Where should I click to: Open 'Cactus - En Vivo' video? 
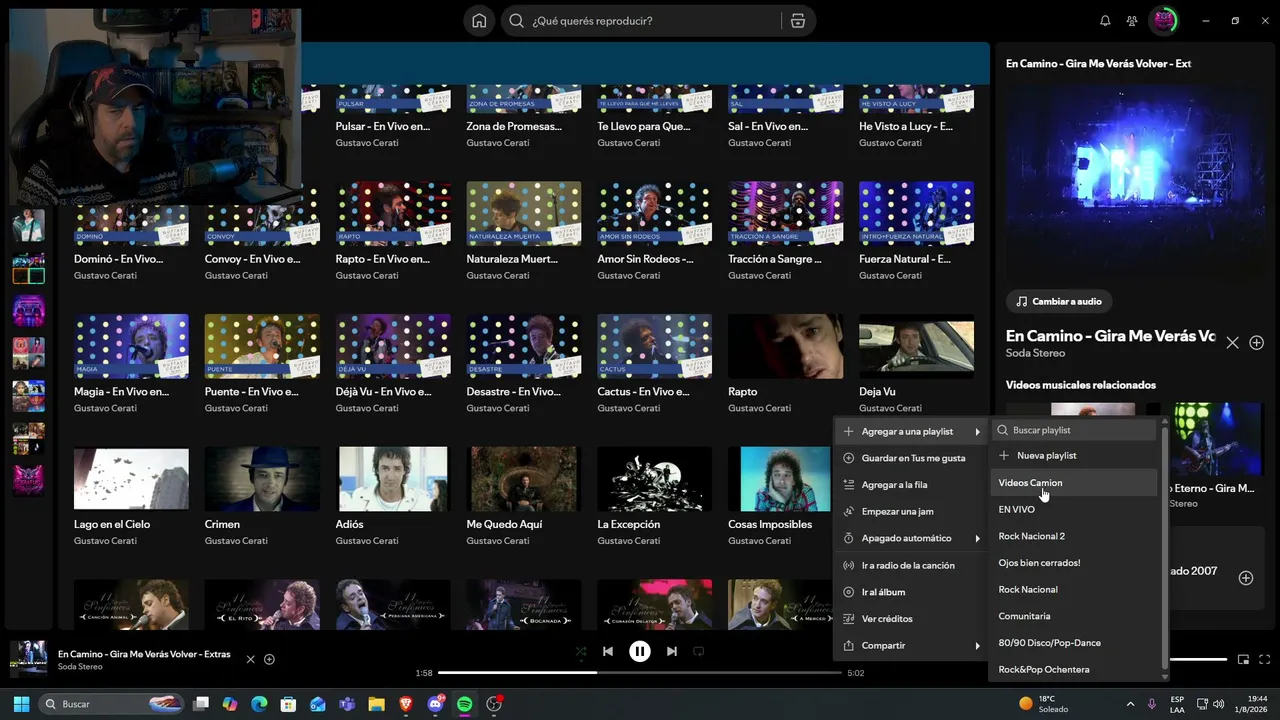[655, 346]
